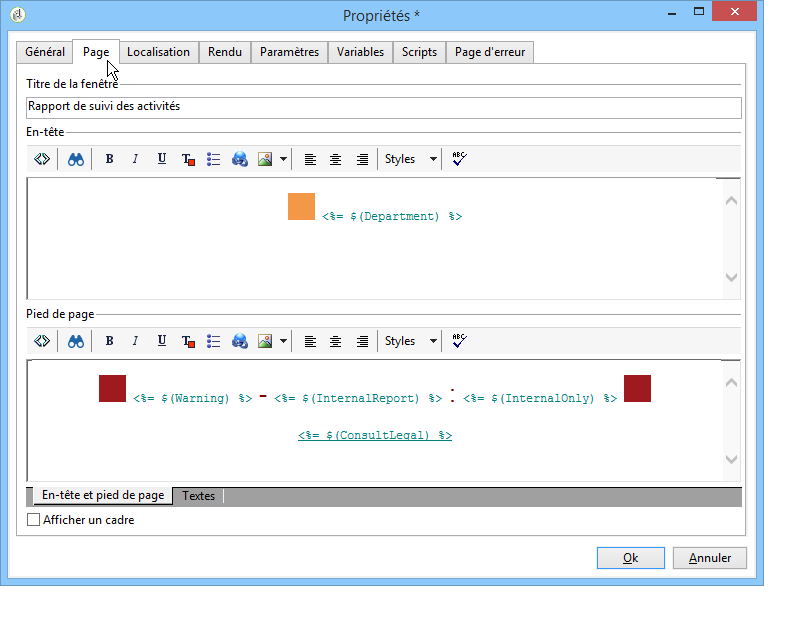The image size is (803, 625).
Task: Run spell check in Pied de page toolbar
Action: (x=459, y=341)
